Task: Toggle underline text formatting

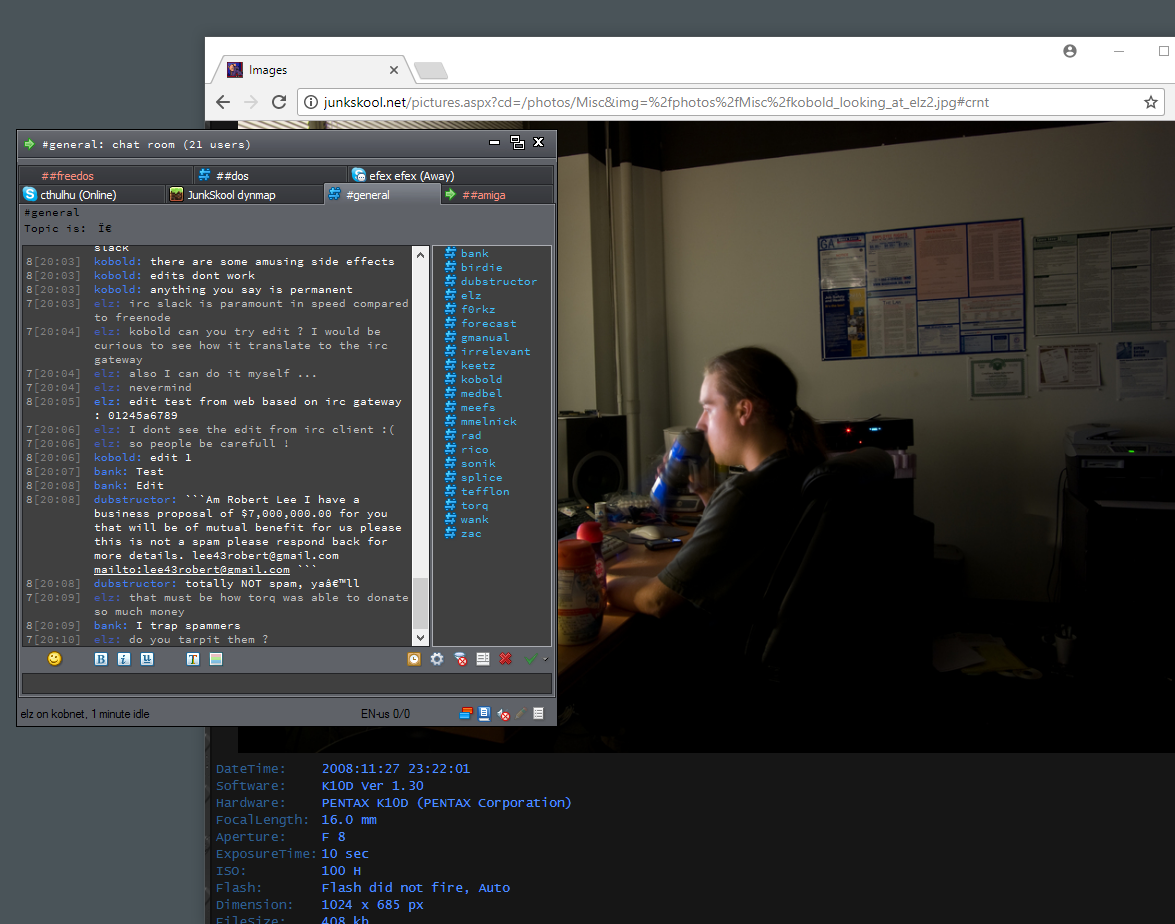Action: [x=148, y=659]
